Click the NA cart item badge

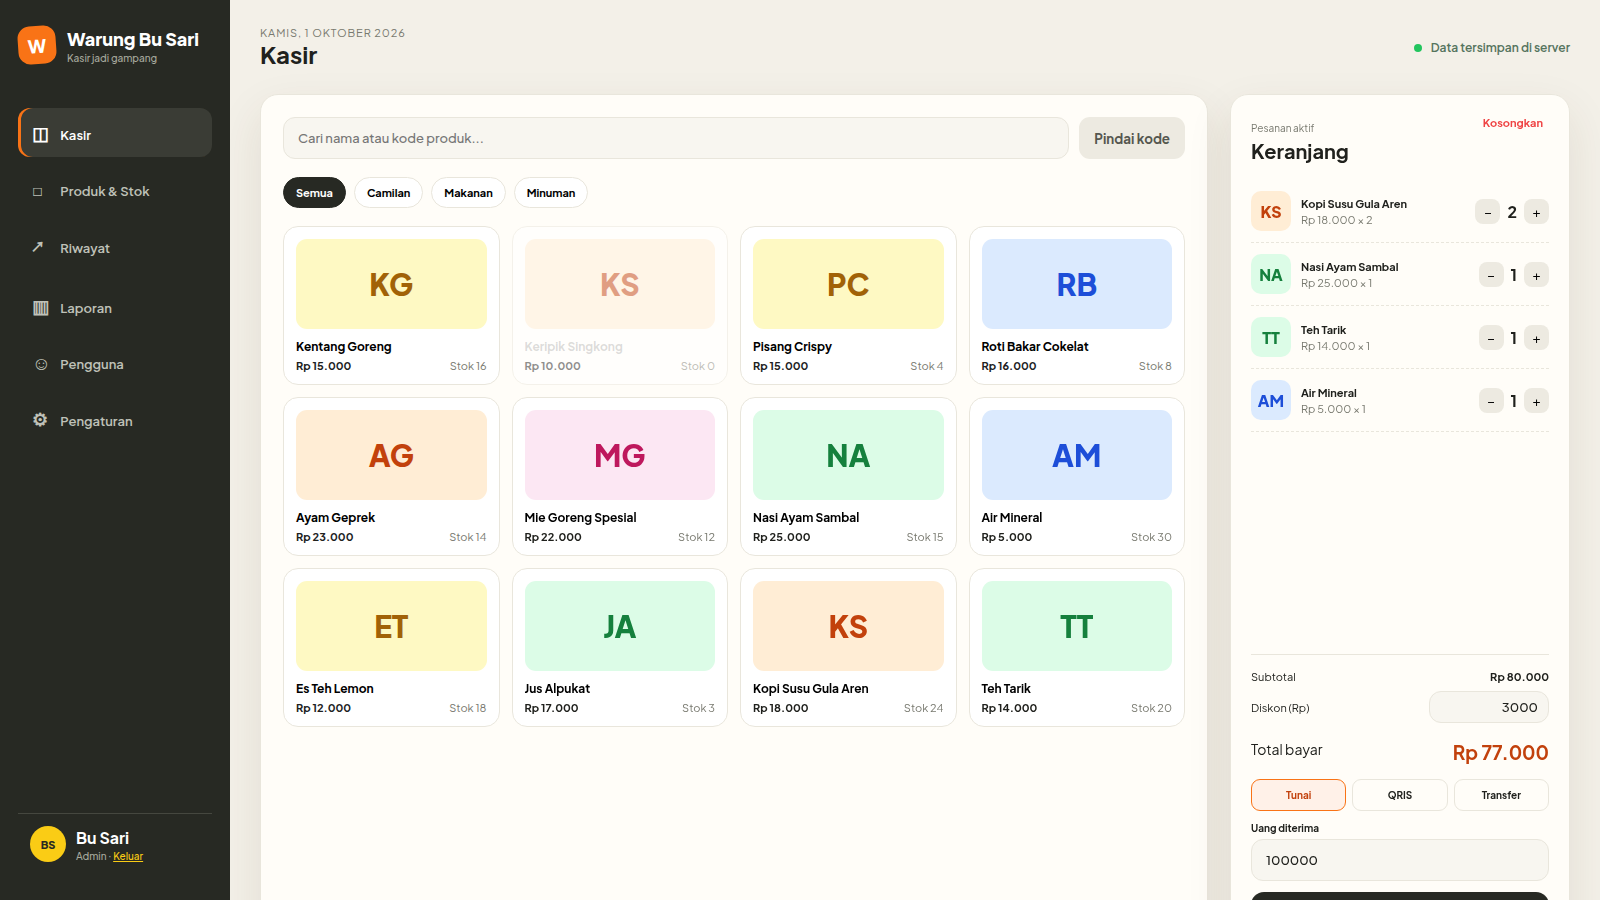coord(1271,275)
